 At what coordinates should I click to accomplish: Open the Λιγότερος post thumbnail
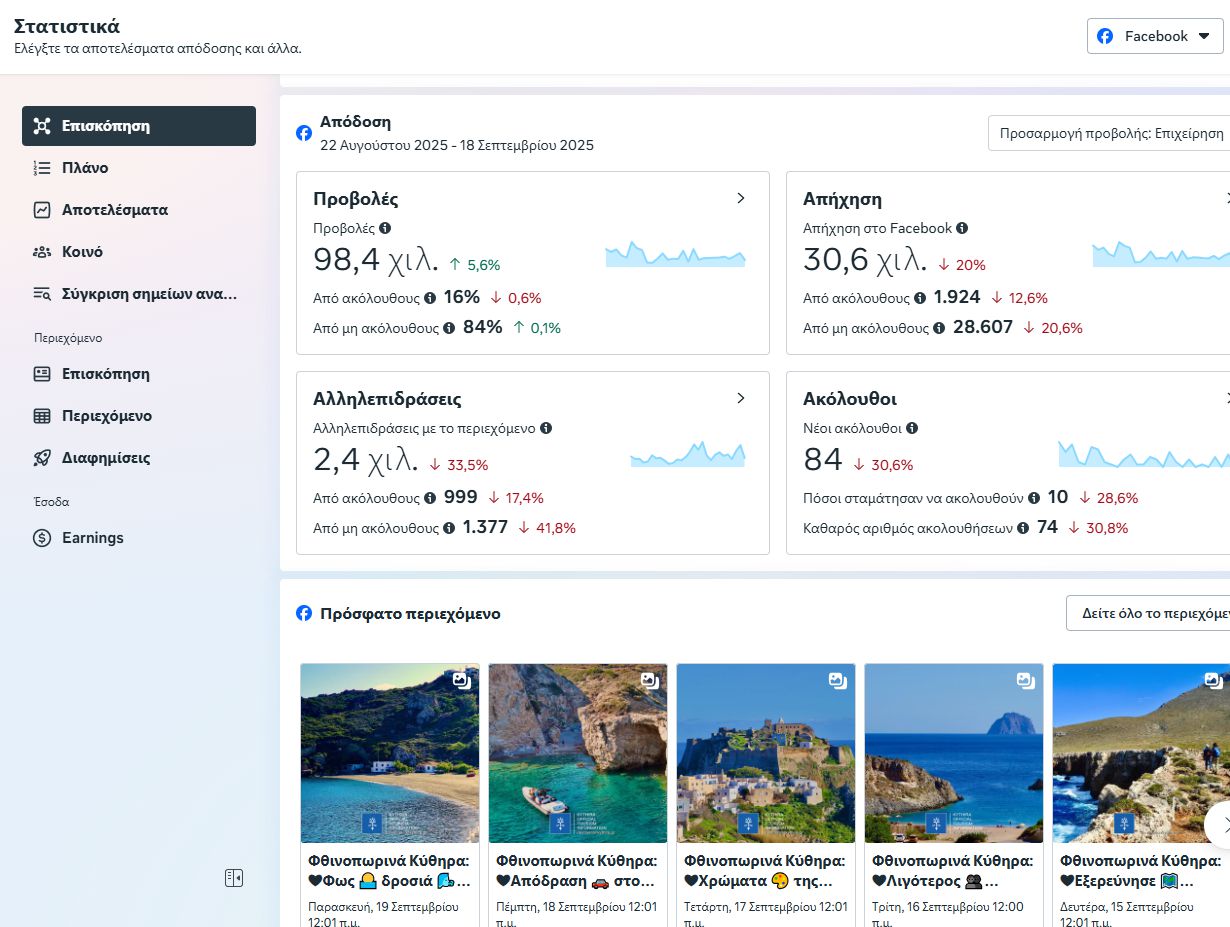(954, 754)
